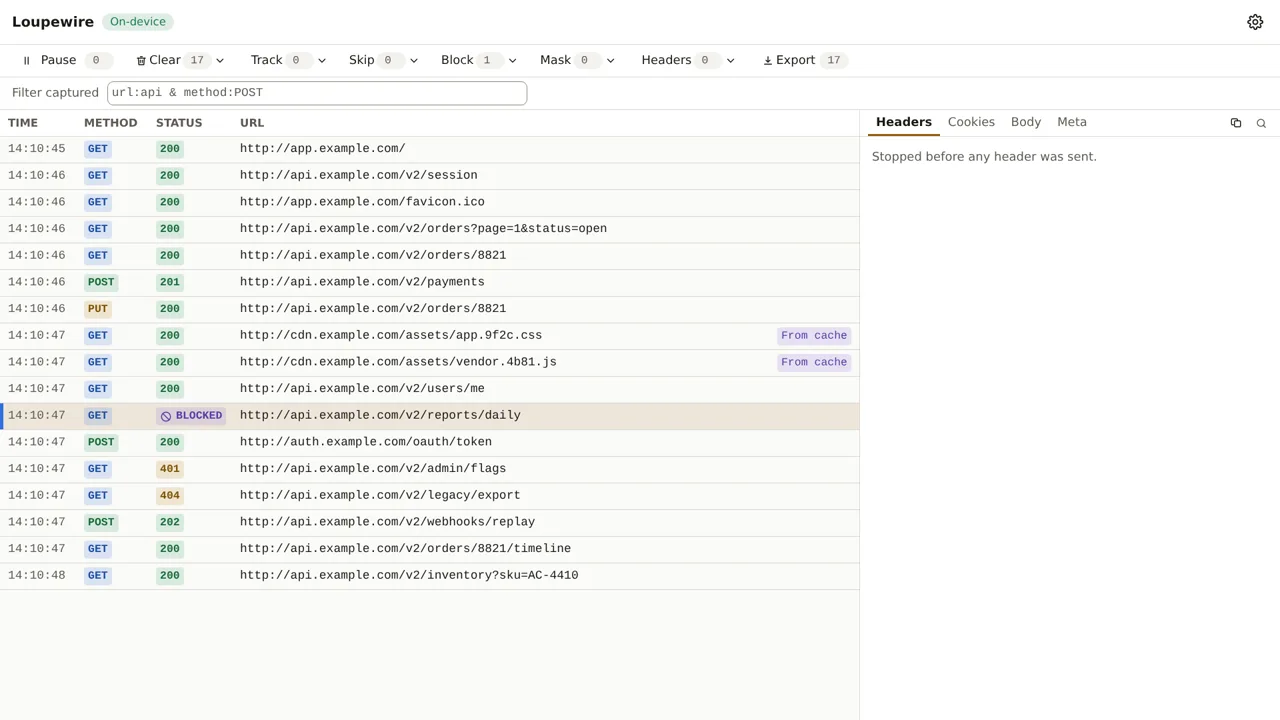Select the oauth/token request row
The image size is (1280, 720).
click(x=430, y=442)
